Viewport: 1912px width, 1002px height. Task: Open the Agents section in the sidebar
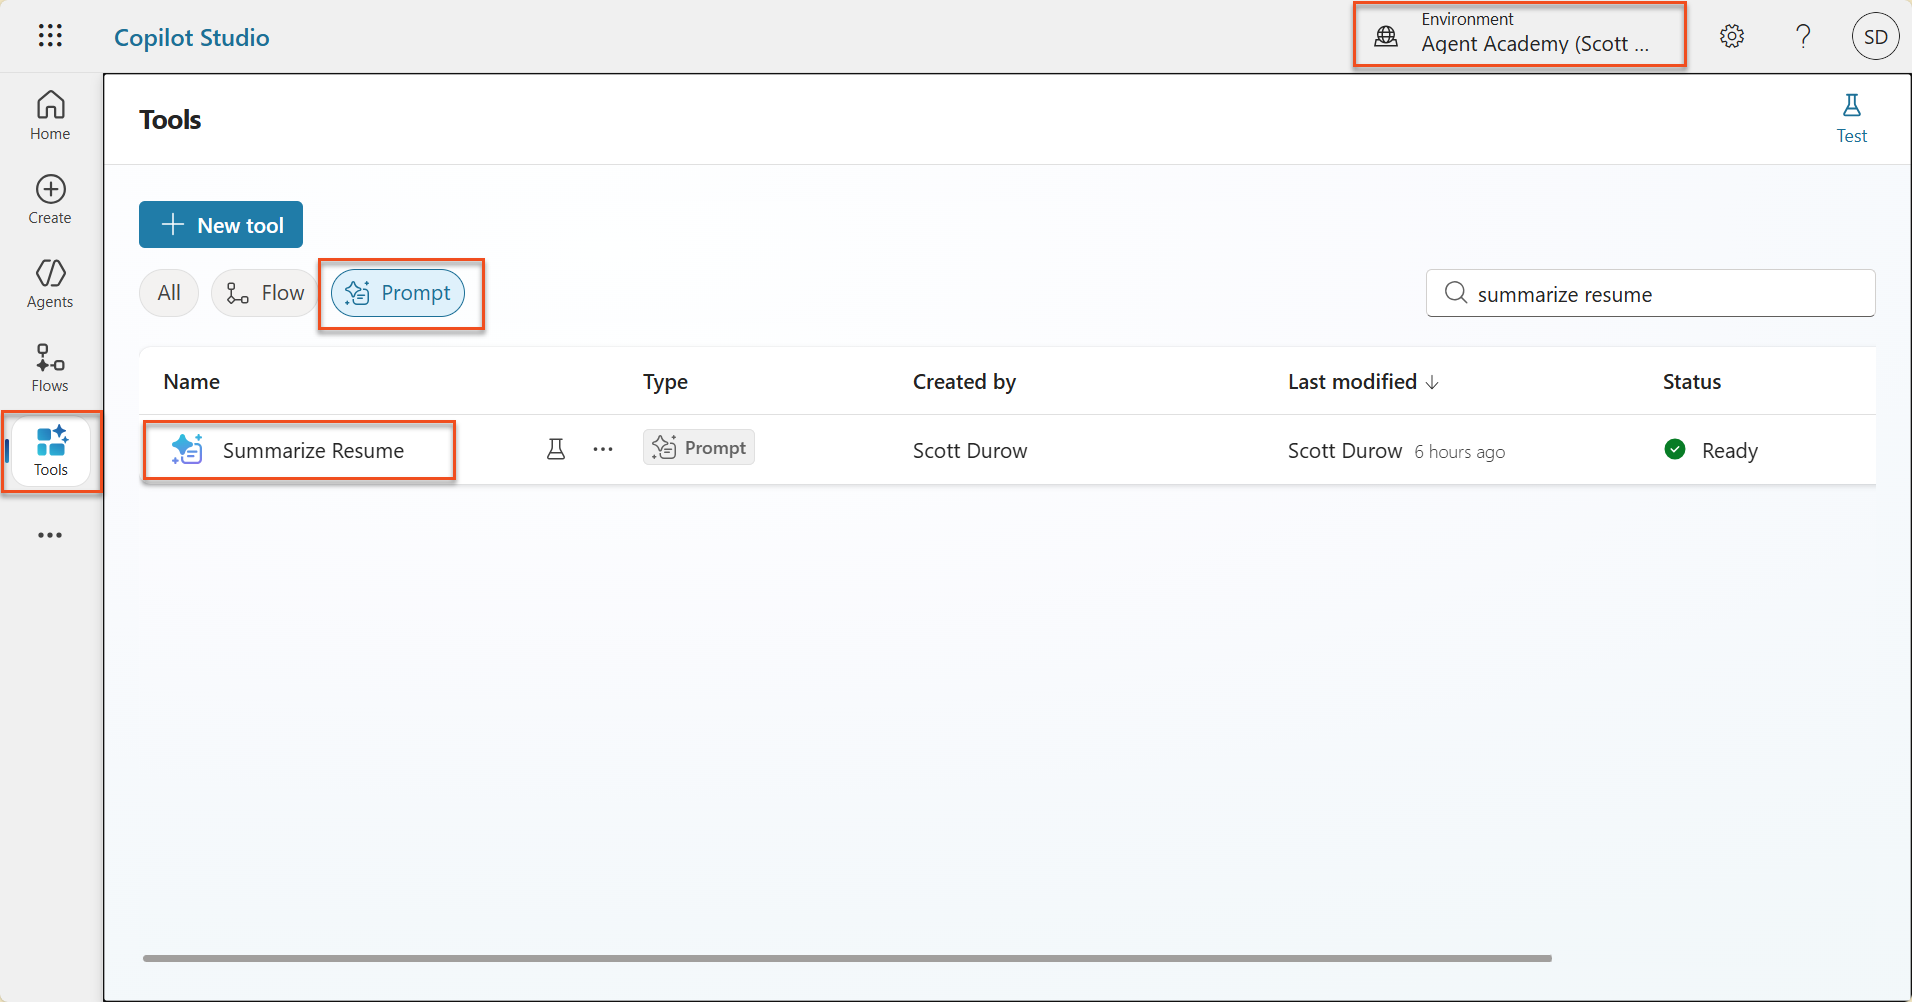coord(50,284)
